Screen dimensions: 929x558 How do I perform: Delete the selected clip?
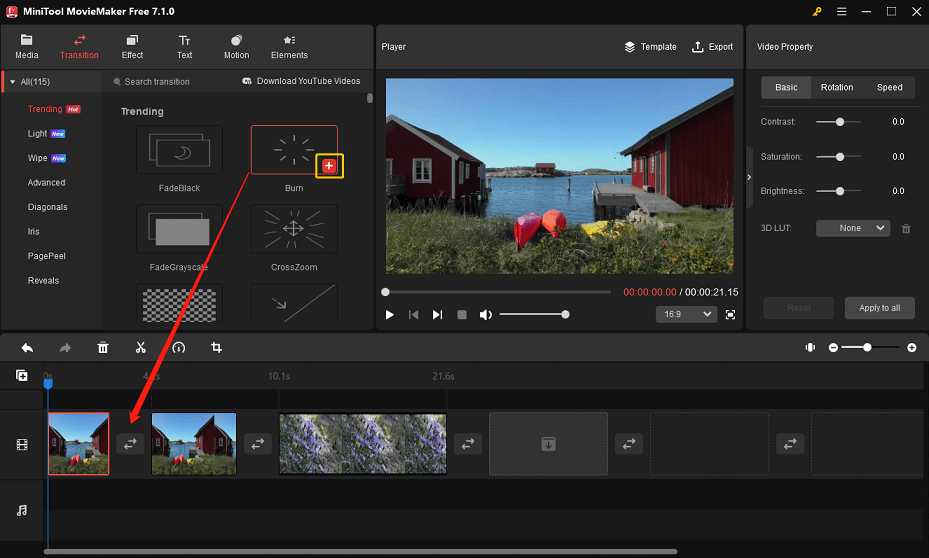pyautogui.click(x=102, y=348)
